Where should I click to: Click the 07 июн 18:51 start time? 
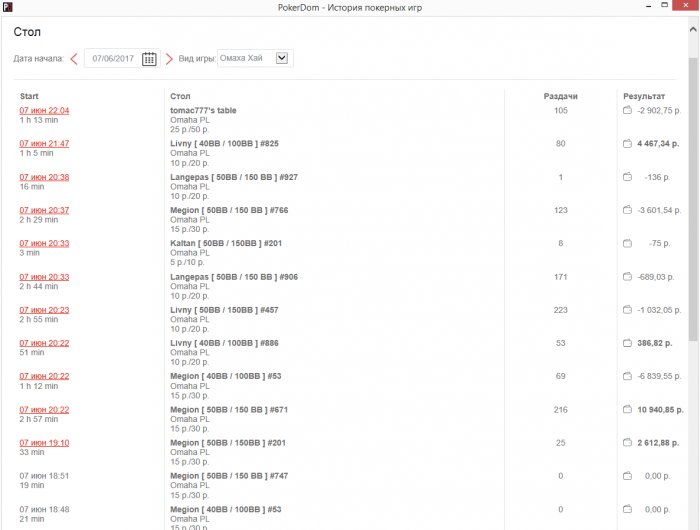click(x=44, y=476)
